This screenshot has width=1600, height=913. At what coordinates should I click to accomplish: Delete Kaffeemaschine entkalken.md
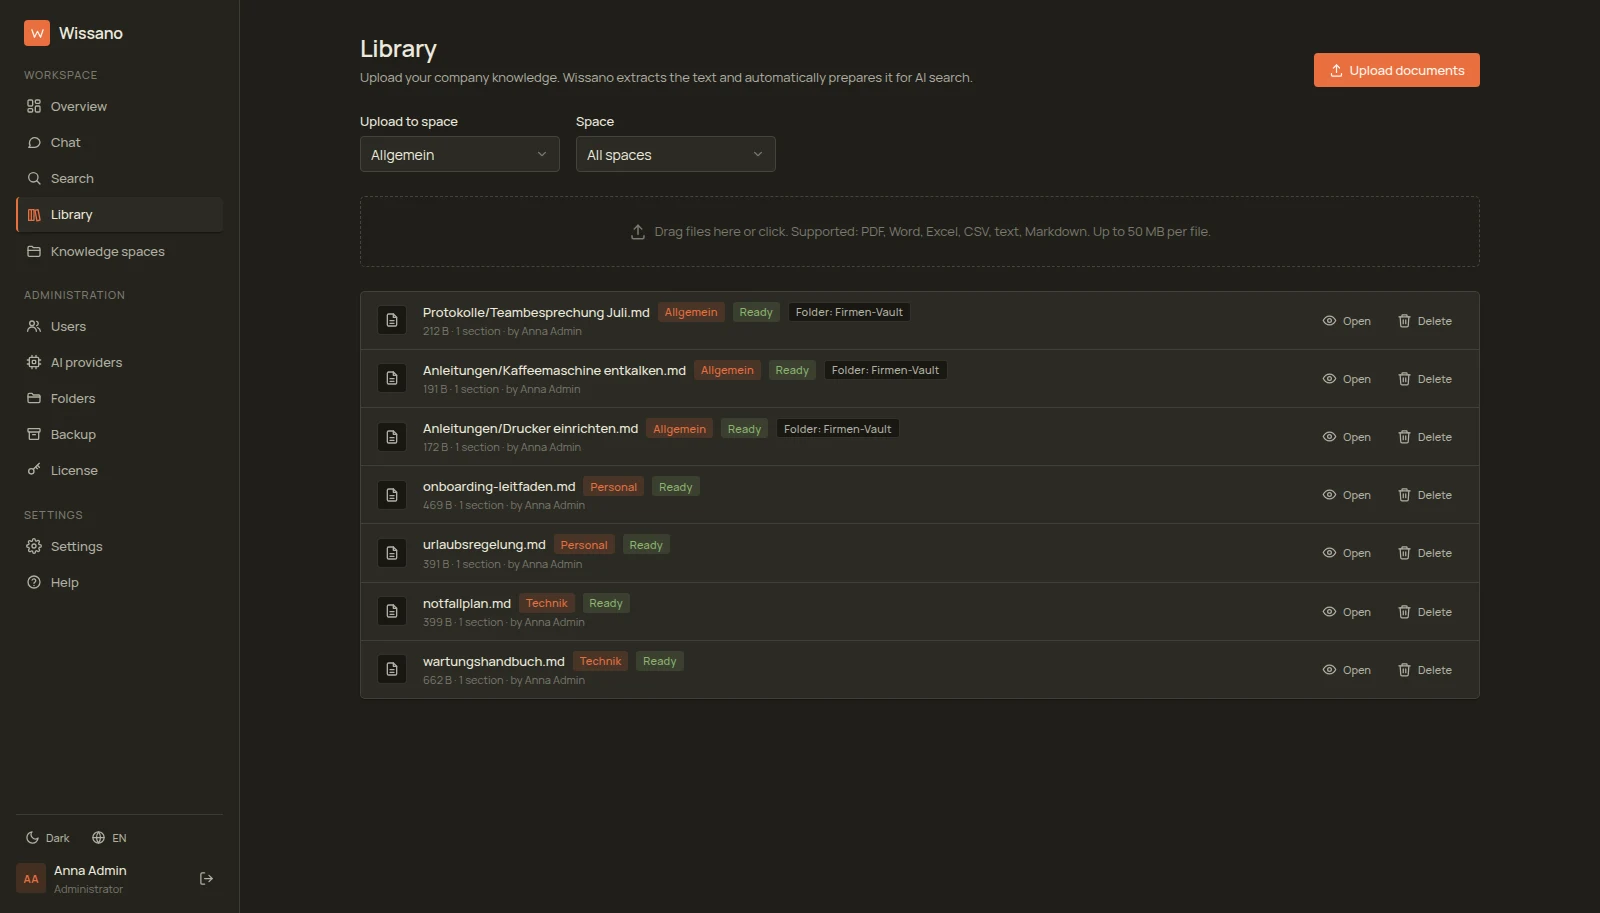1424,379
